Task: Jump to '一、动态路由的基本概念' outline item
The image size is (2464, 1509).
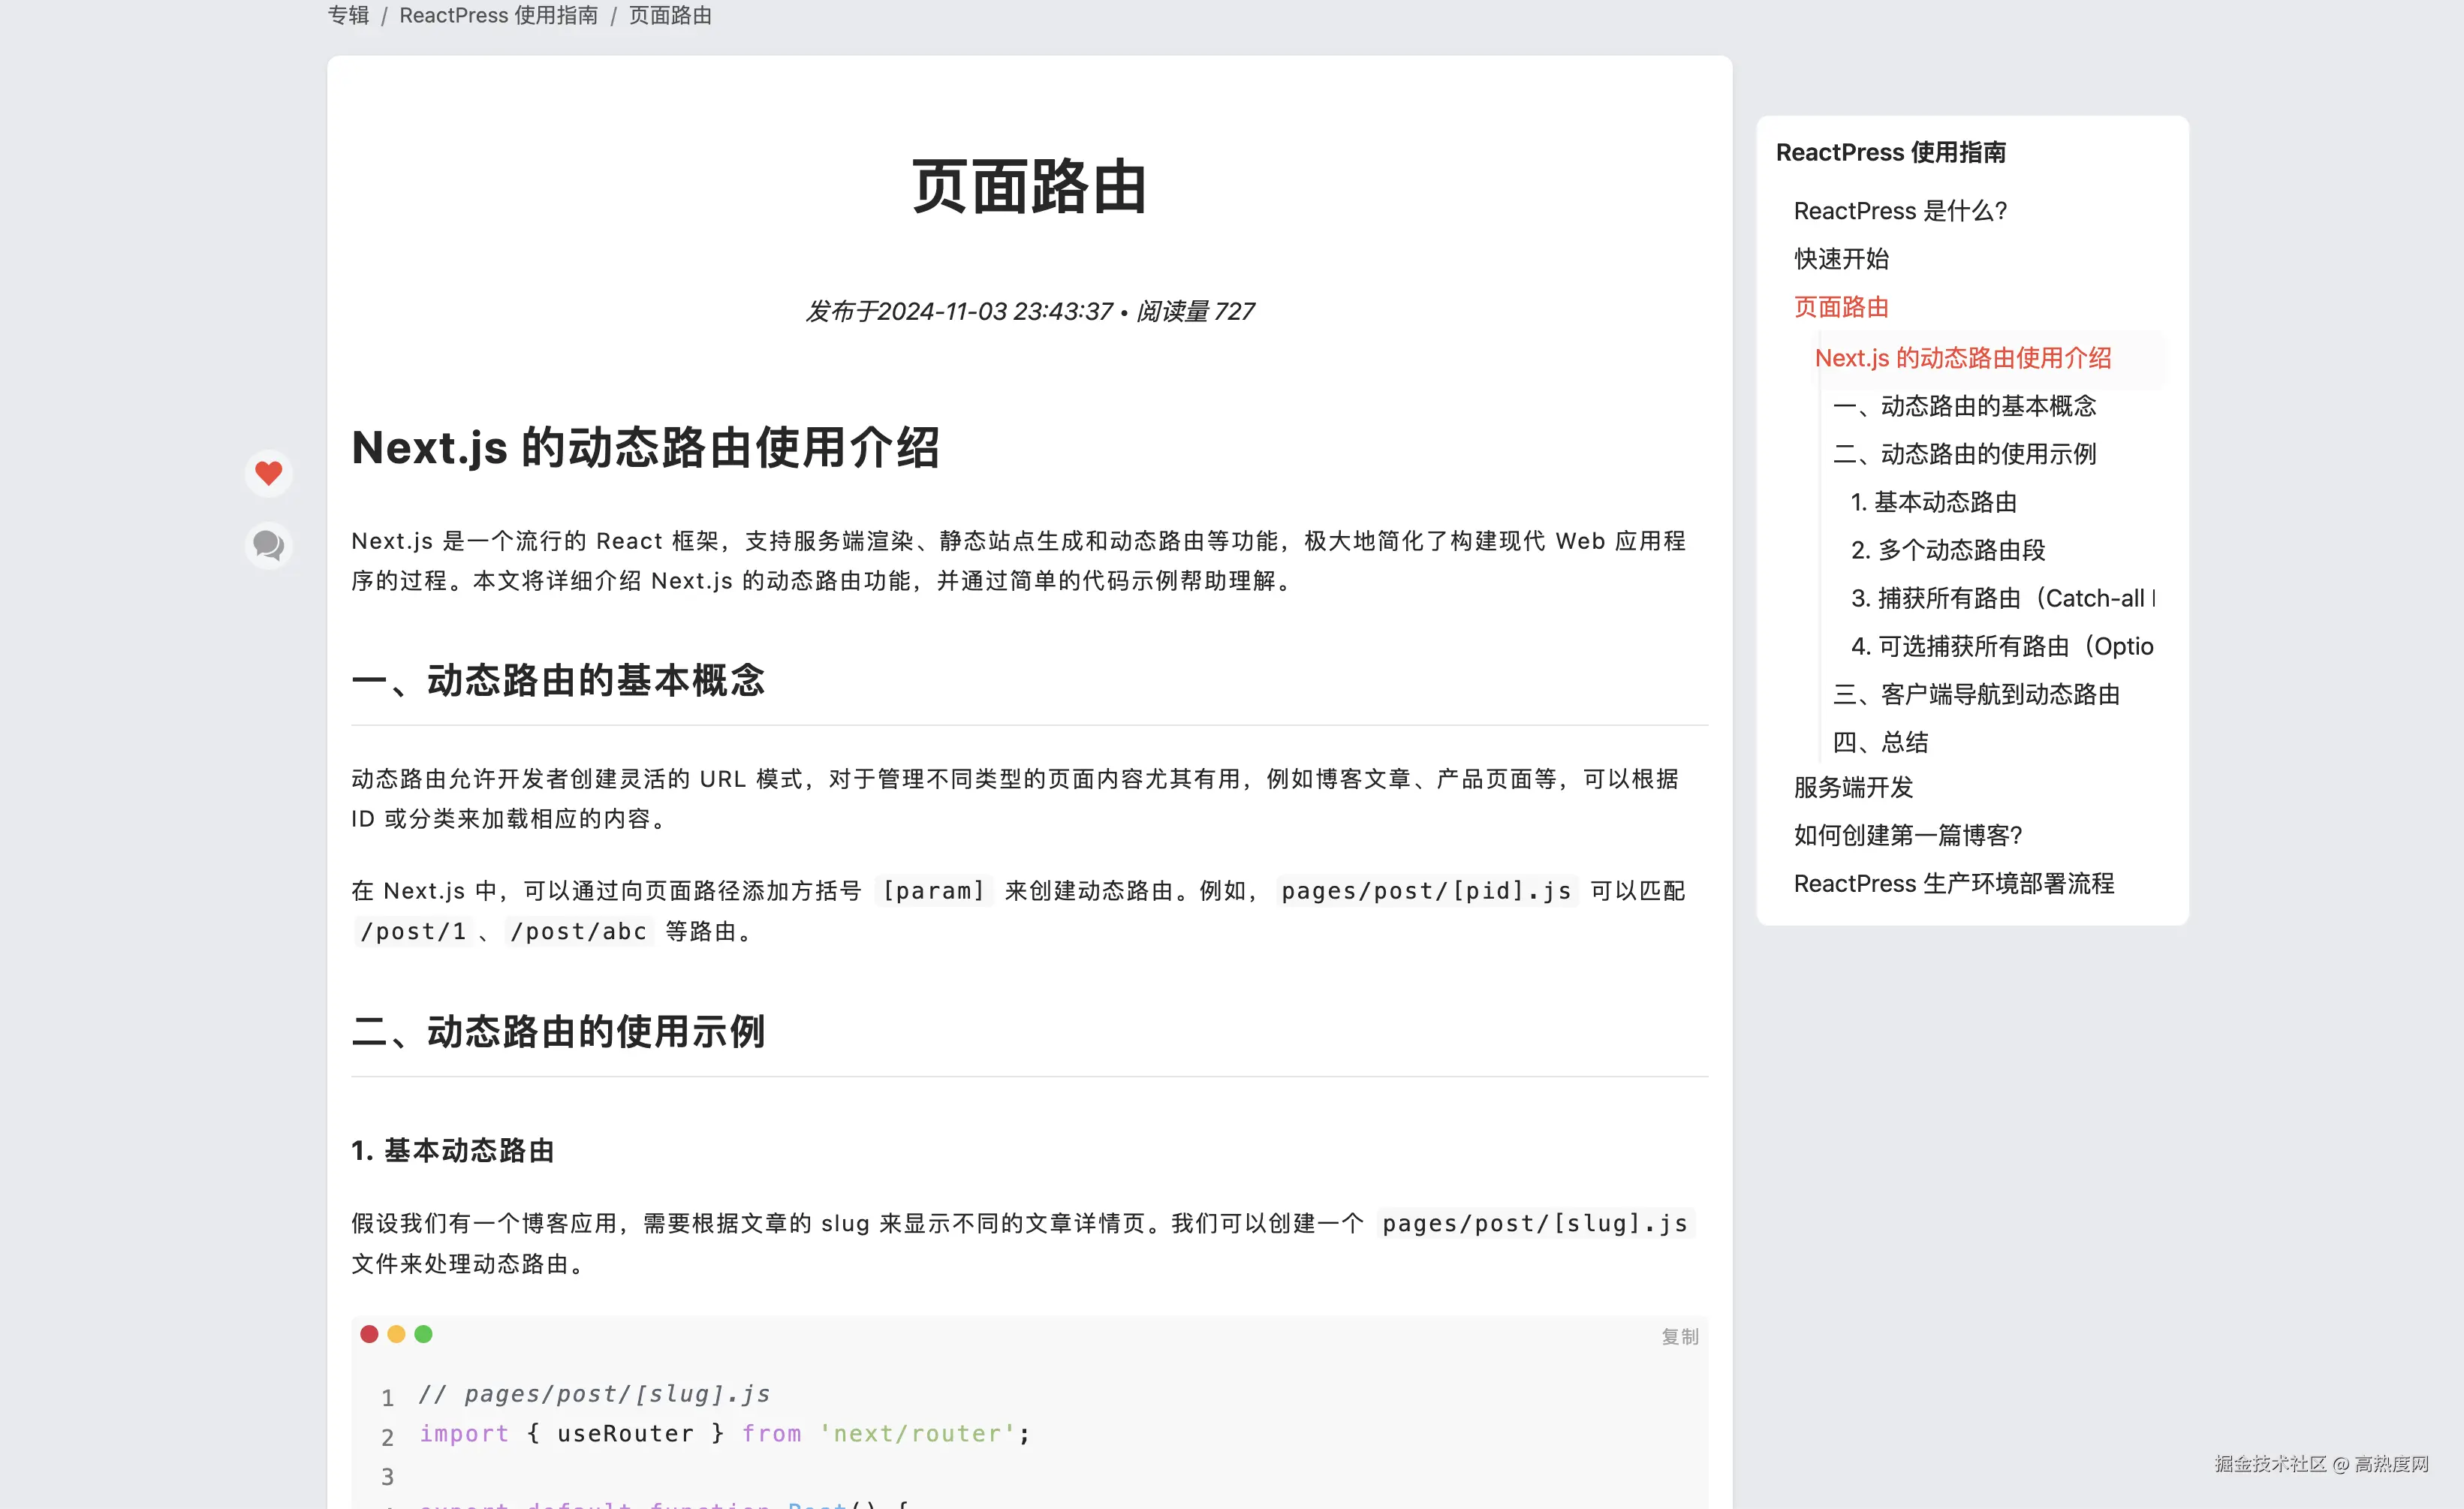Action: [x=1964, y=406]
